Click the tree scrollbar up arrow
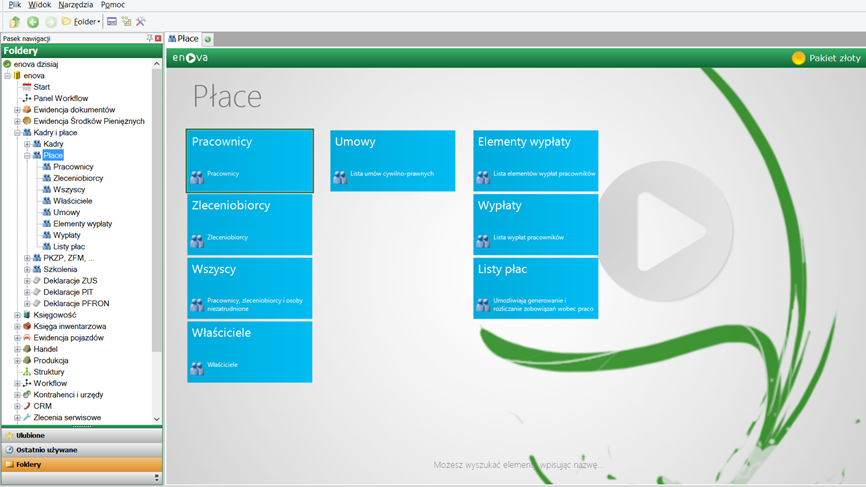Screen dimensions: 866x487 click(157, 64)
